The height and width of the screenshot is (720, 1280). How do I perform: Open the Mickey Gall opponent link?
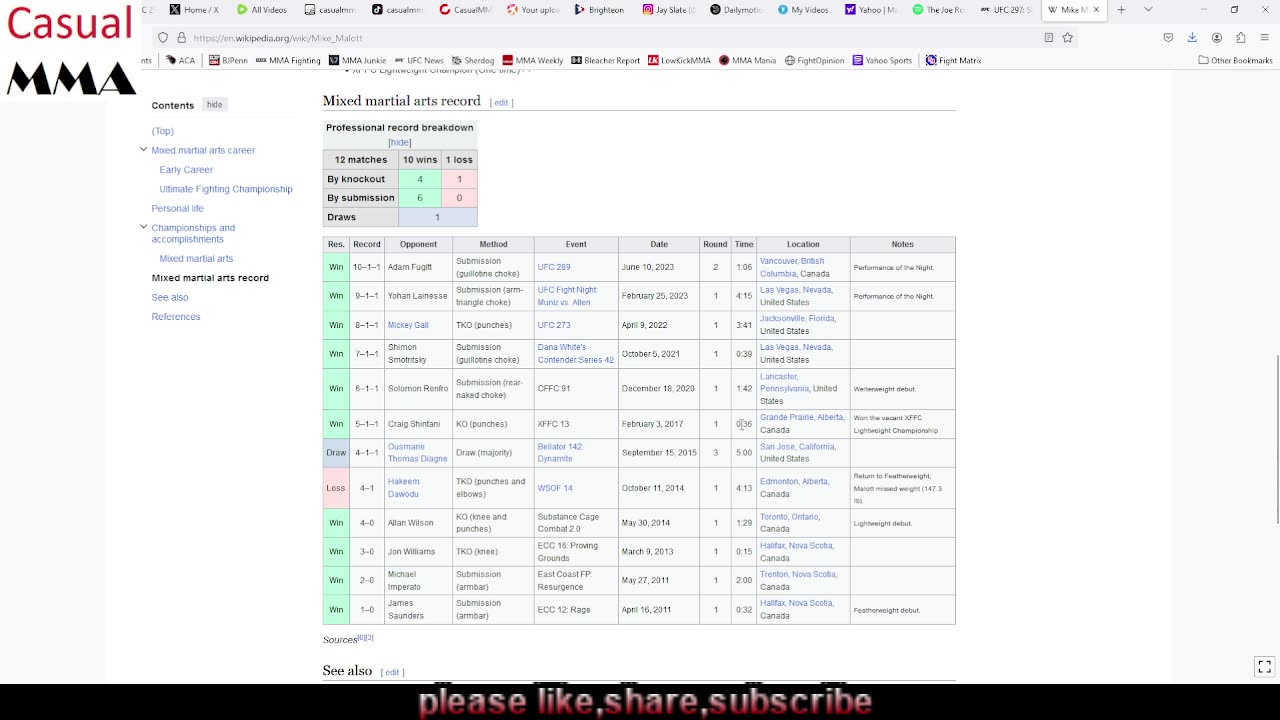408,325
